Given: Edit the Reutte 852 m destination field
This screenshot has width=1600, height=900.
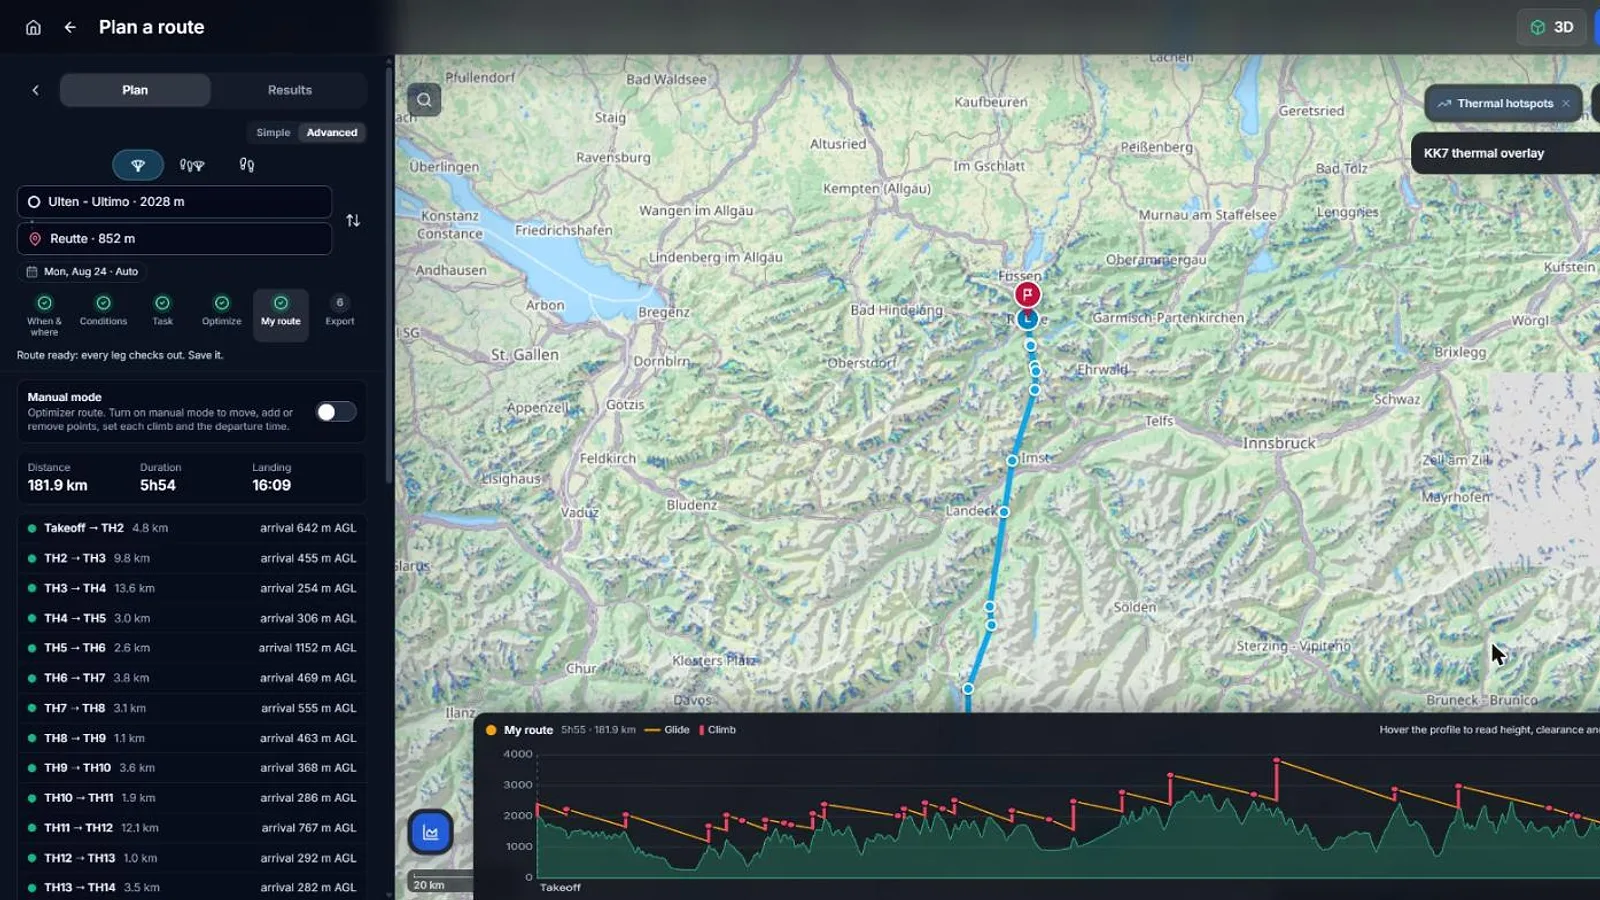Looking at the screenshot, I should point(174,239).
